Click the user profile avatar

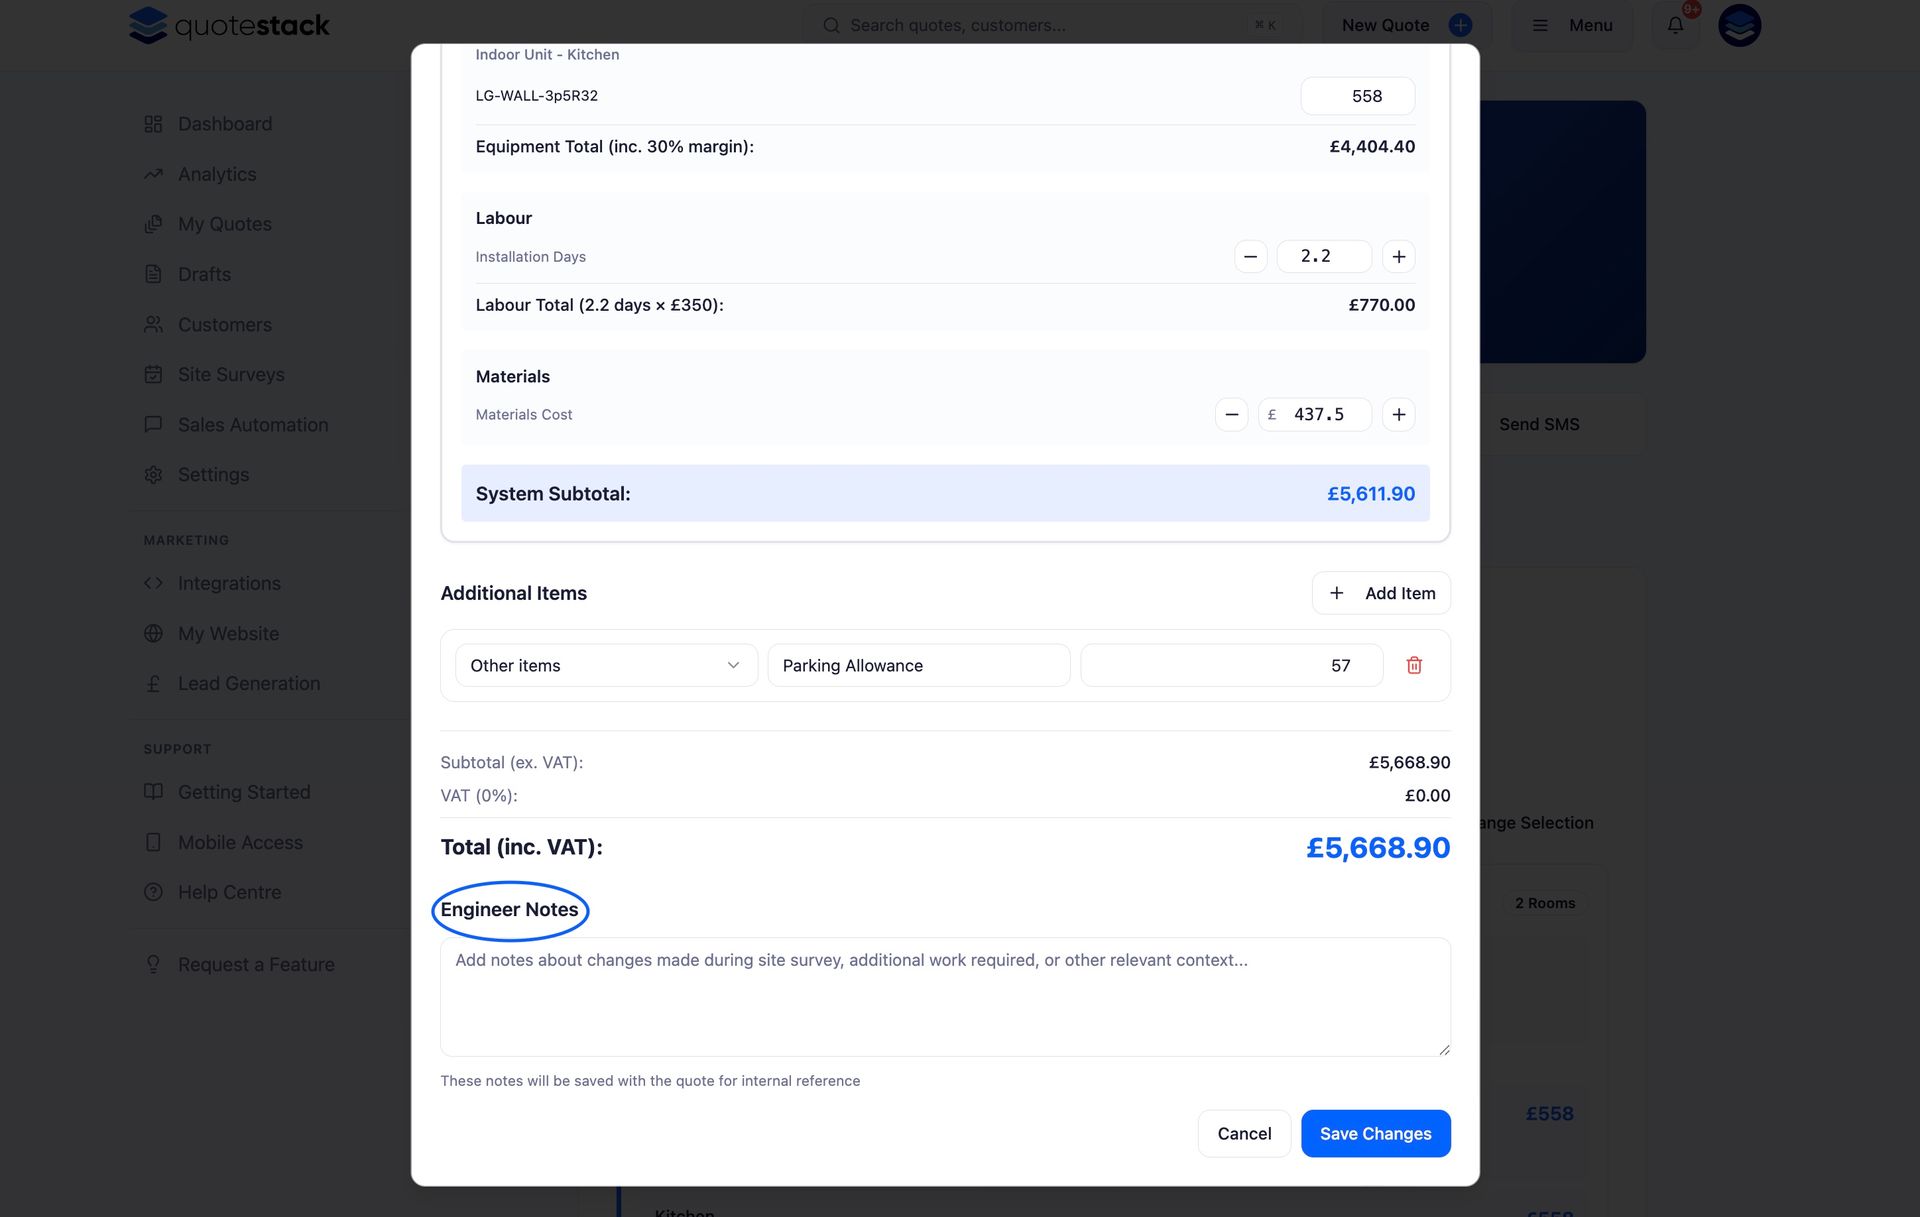1739,26
